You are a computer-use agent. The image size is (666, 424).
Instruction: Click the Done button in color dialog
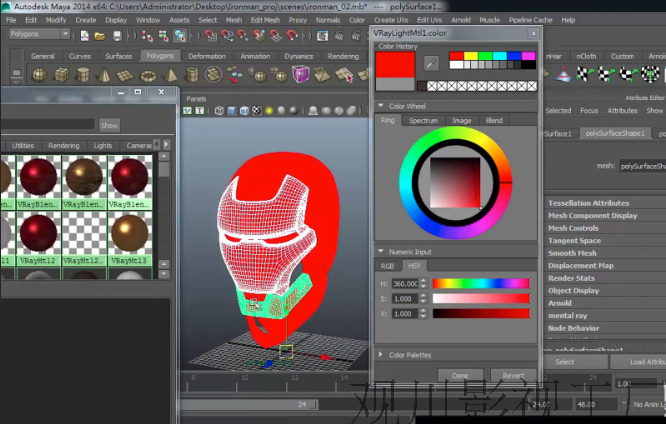[x=460, y=376]
